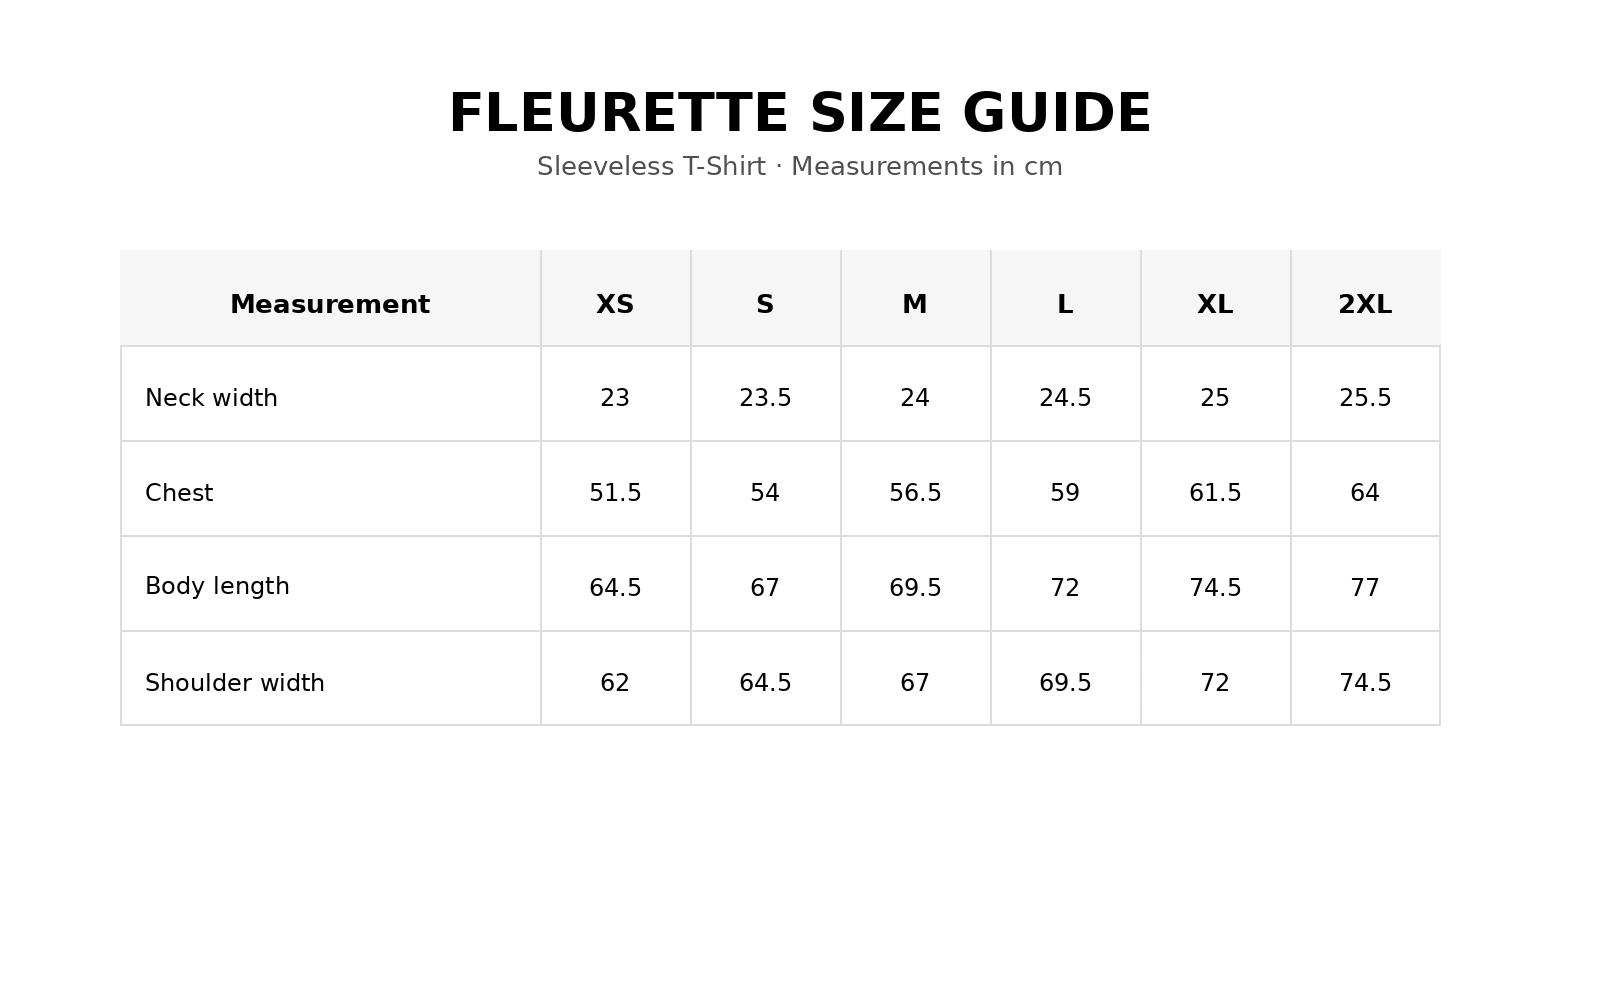Viewport: 1600px width, 1000px height.
Task: Select the Body length row label
Action: [217, 587]
